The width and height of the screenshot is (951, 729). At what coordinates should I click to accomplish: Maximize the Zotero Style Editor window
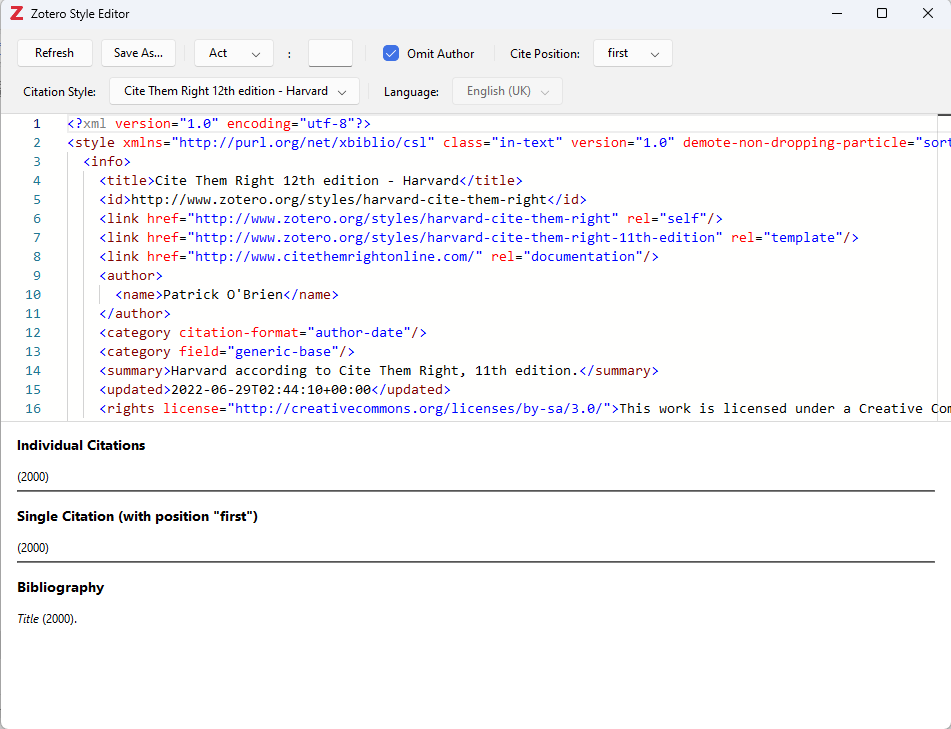[x=882, y=13]
